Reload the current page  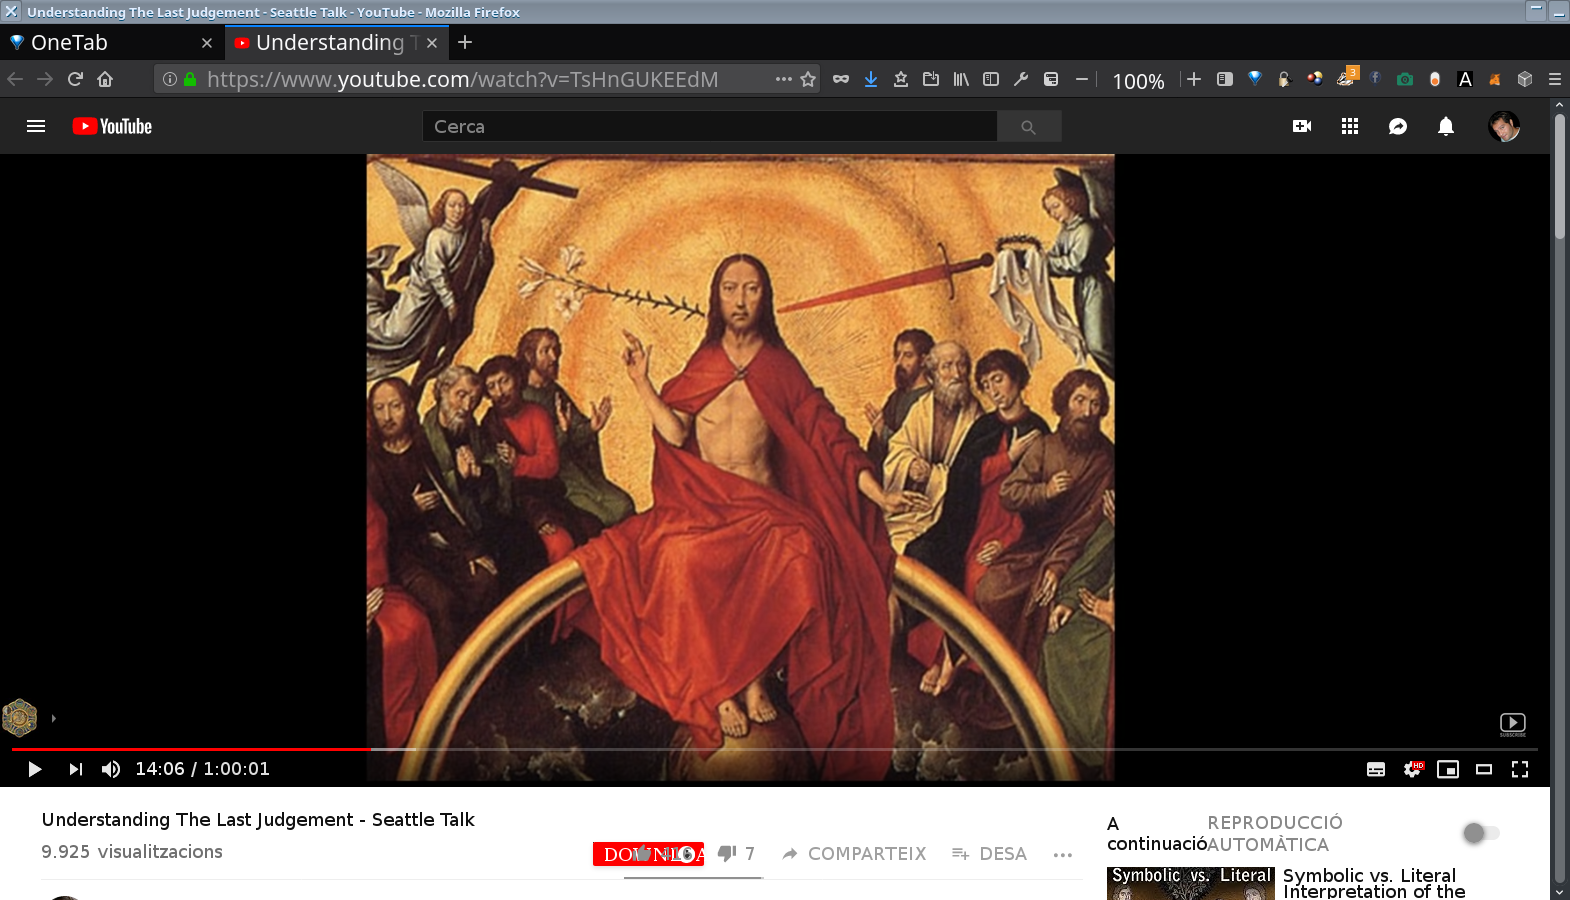click(x=75, y=79)
